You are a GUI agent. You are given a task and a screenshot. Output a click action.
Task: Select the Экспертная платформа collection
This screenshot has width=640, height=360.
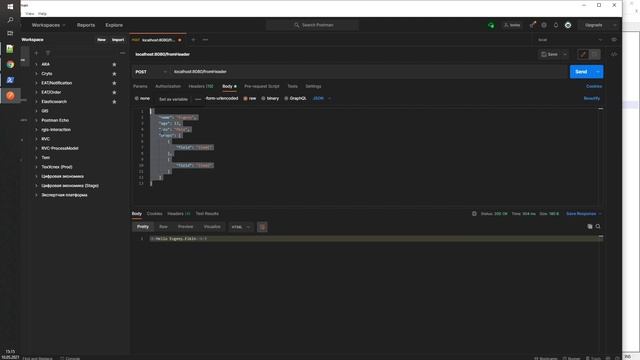point(64,195)
